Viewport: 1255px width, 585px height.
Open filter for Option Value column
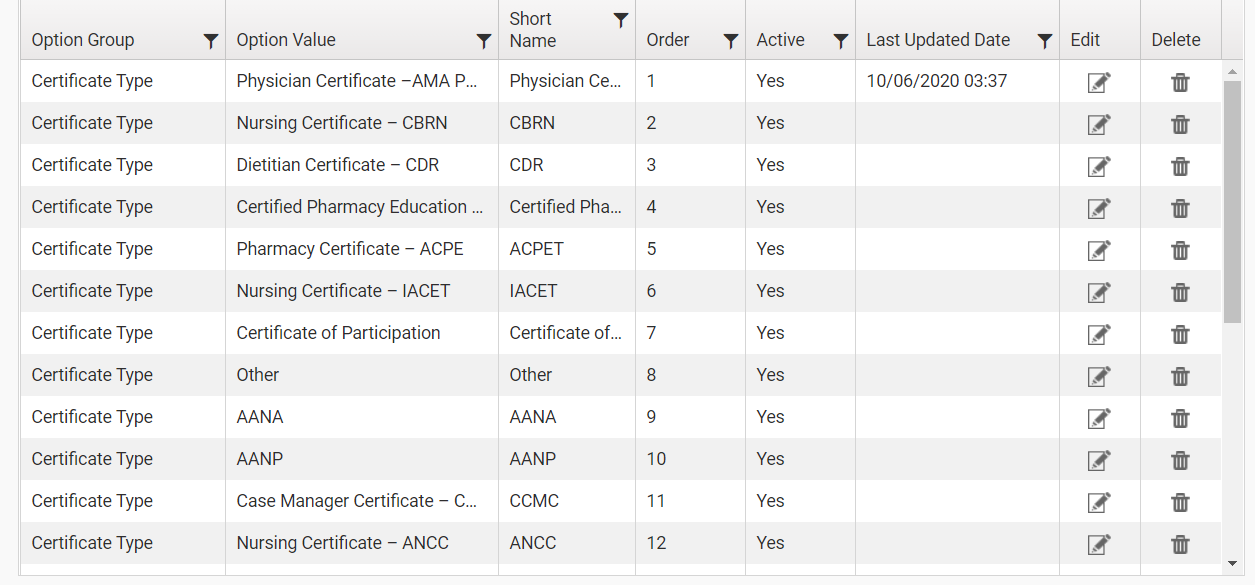coord(484,41)
